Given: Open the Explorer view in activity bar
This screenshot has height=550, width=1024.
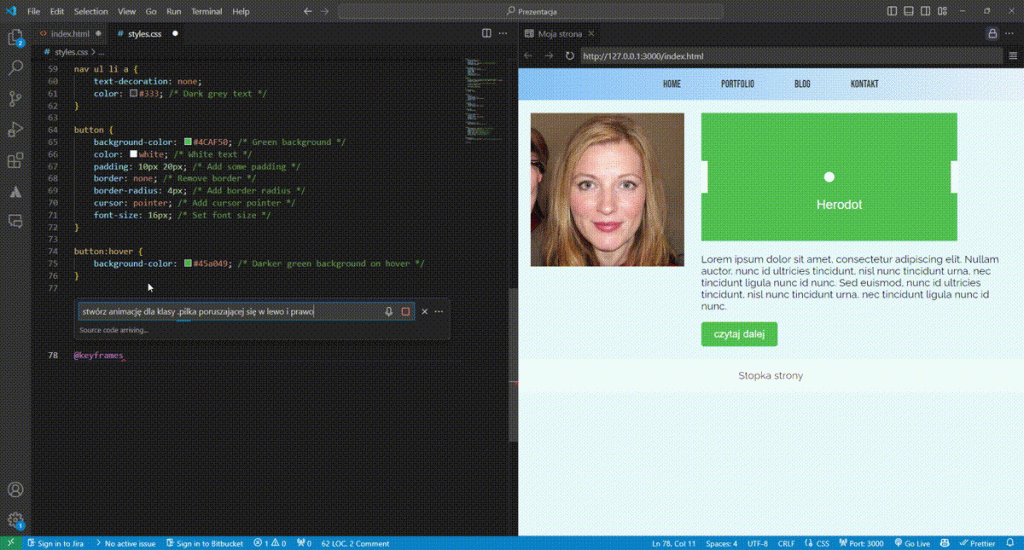Looking at the screenshot, I should (15, 38).
